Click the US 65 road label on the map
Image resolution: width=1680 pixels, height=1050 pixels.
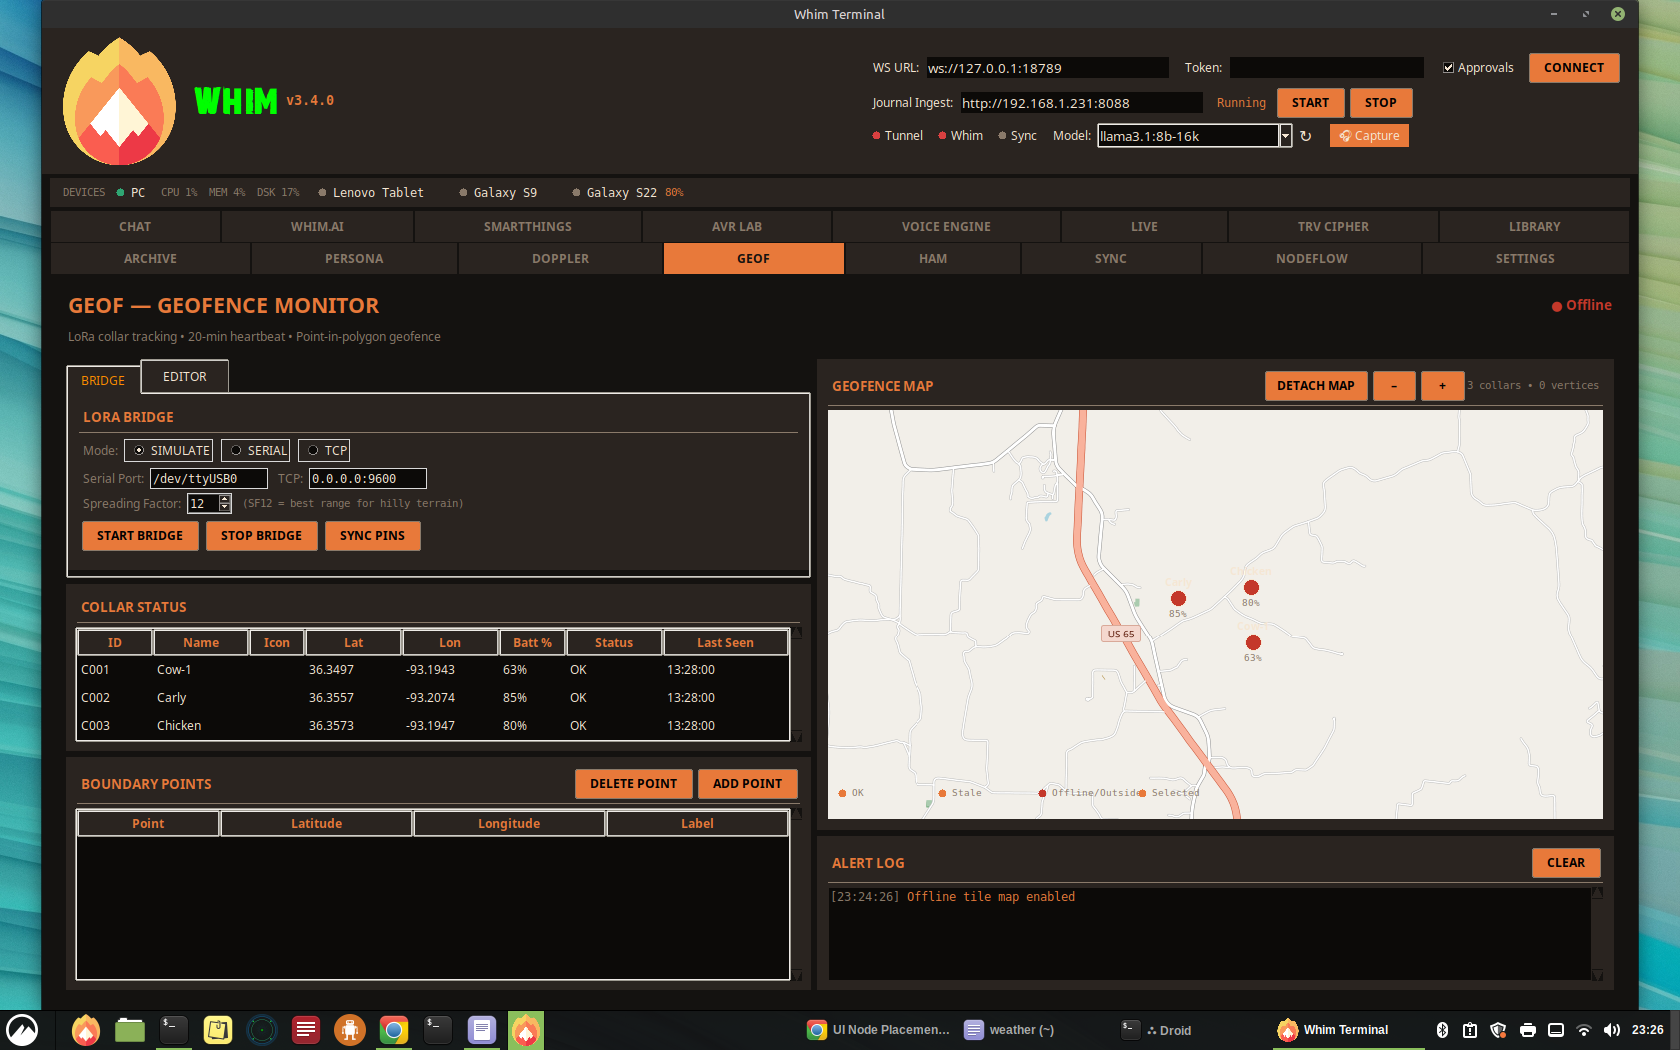click(x=1121, y=634)
